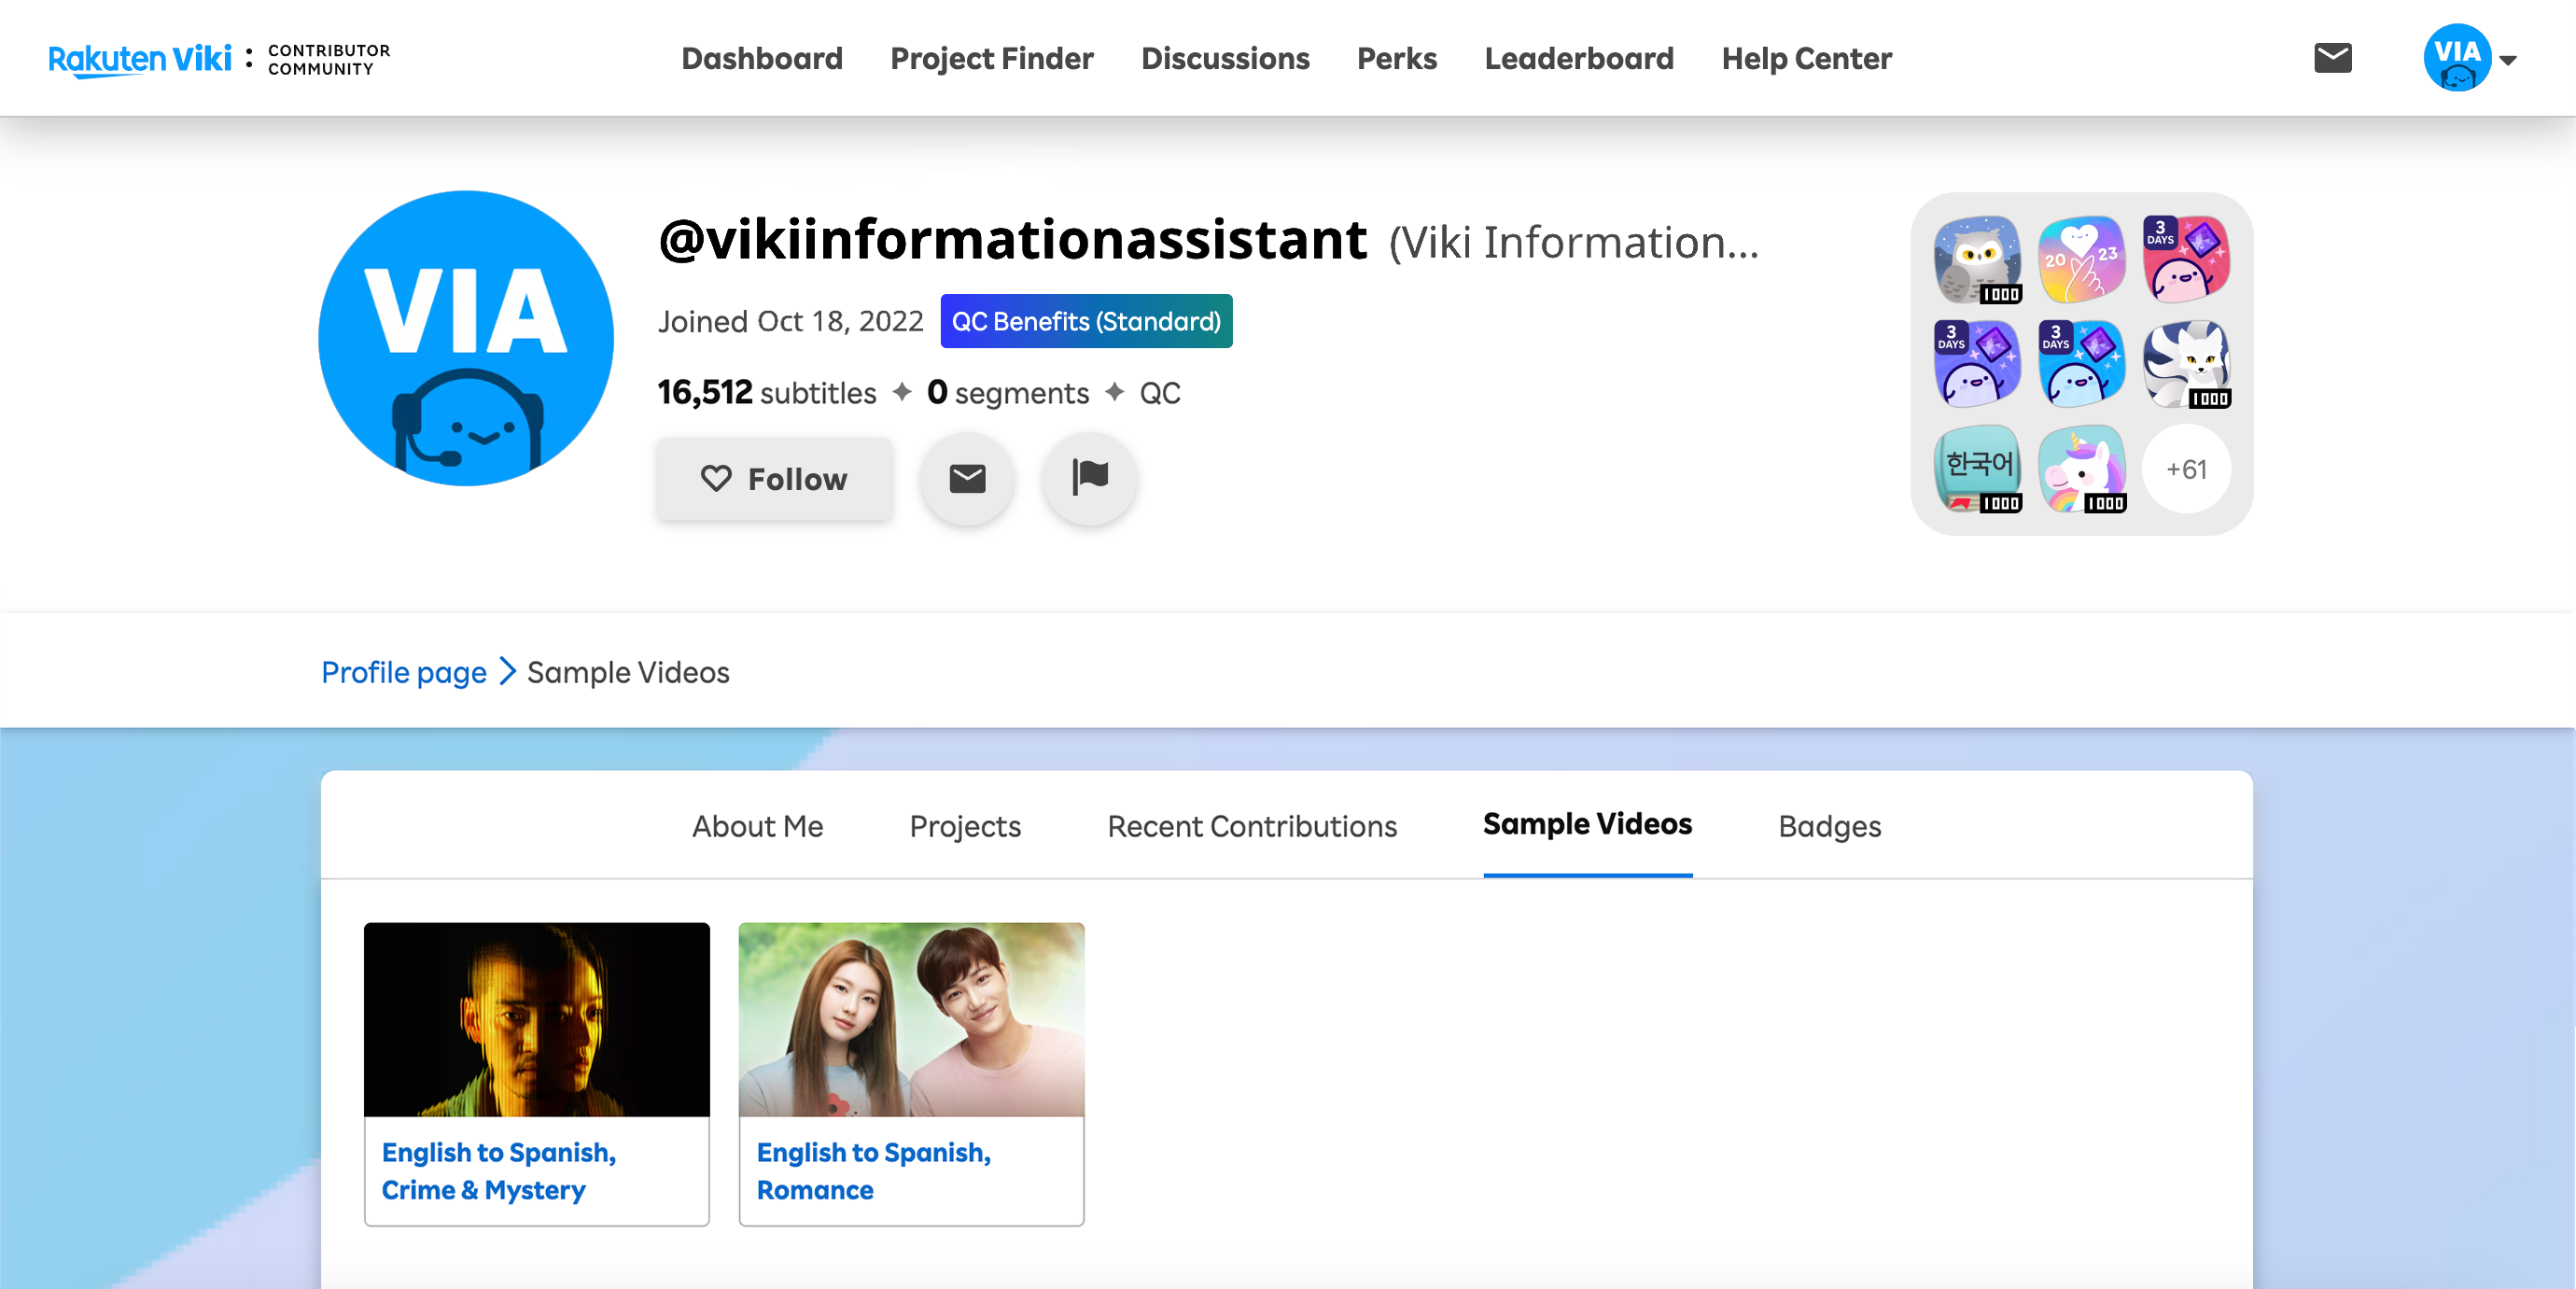Viewport: 2576px width, 1289px height.
Task: Expand the account dropdown arrow
Action: tap(2508, 60)
